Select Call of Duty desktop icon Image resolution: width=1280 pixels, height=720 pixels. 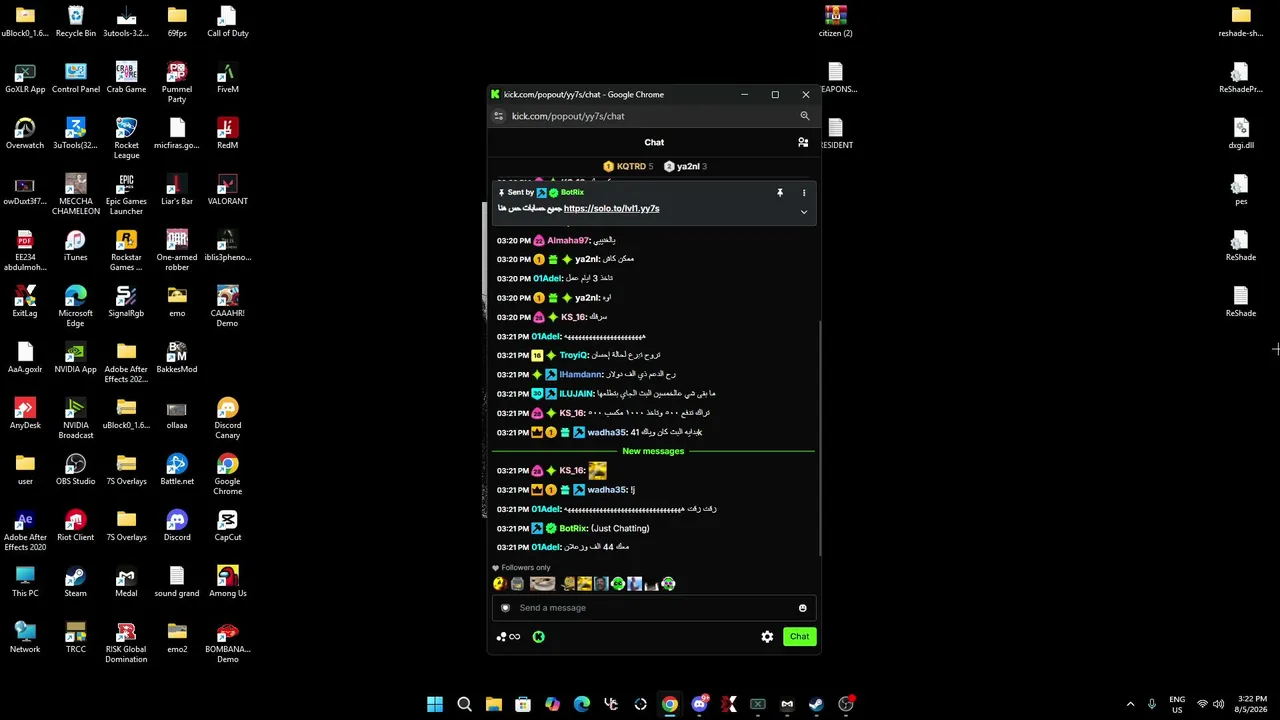228,21
